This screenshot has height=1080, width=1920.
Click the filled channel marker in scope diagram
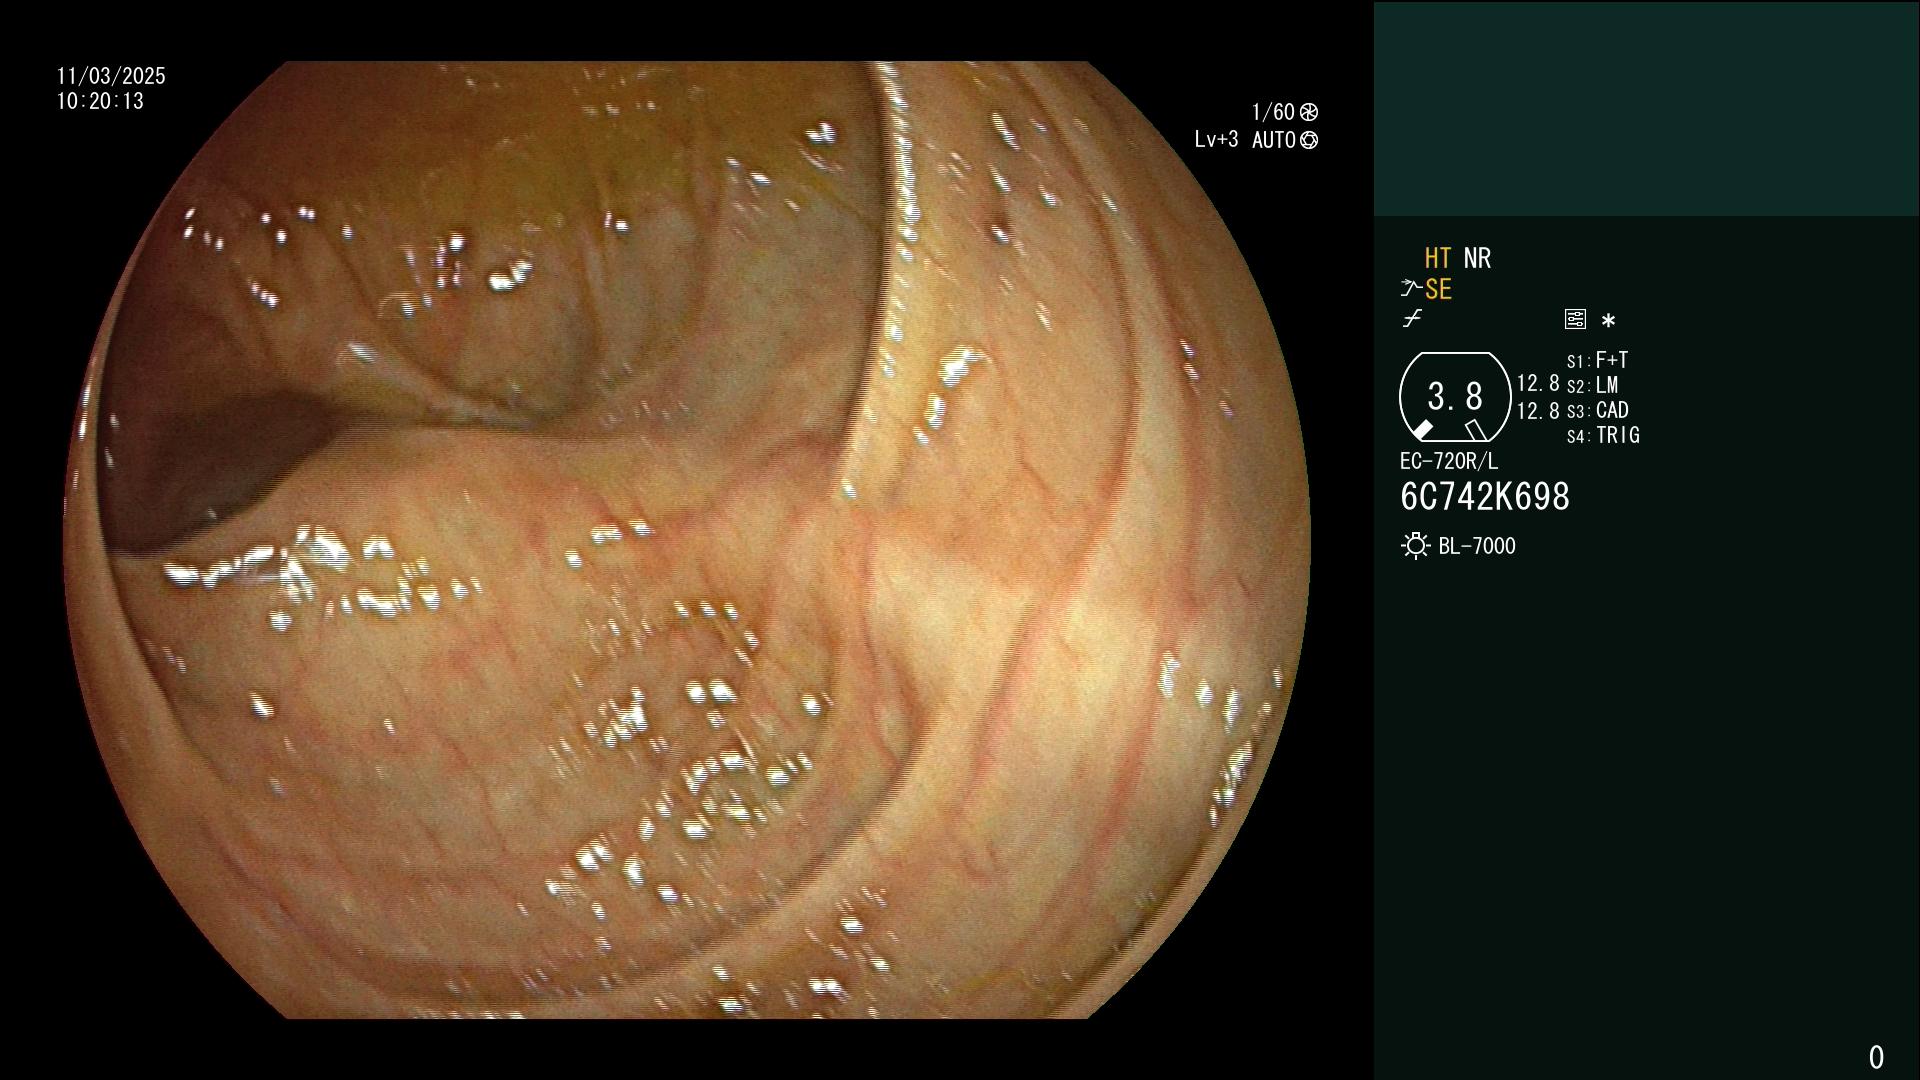coord(1421,430)
